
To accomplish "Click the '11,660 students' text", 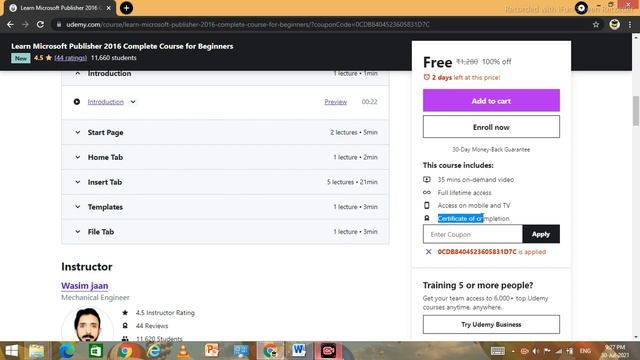I will coord(113,58).
